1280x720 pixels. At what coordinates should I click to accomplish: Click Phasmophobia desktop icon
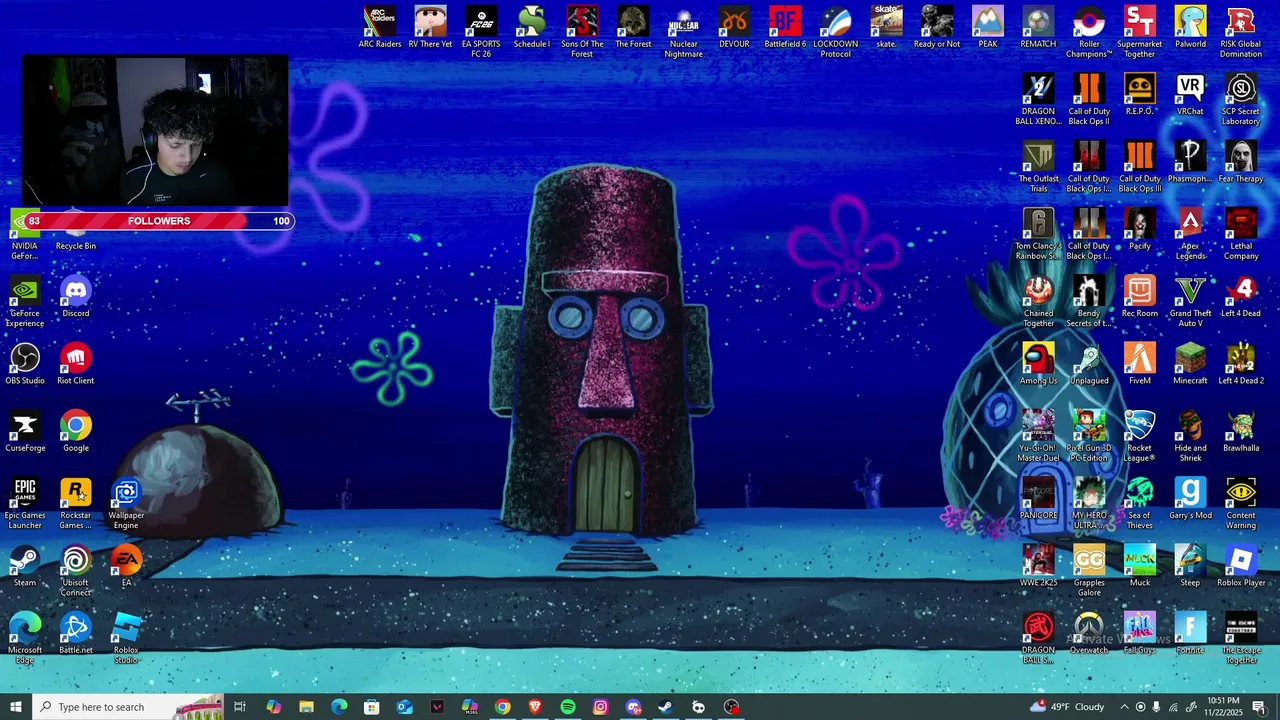point(1190,161)
